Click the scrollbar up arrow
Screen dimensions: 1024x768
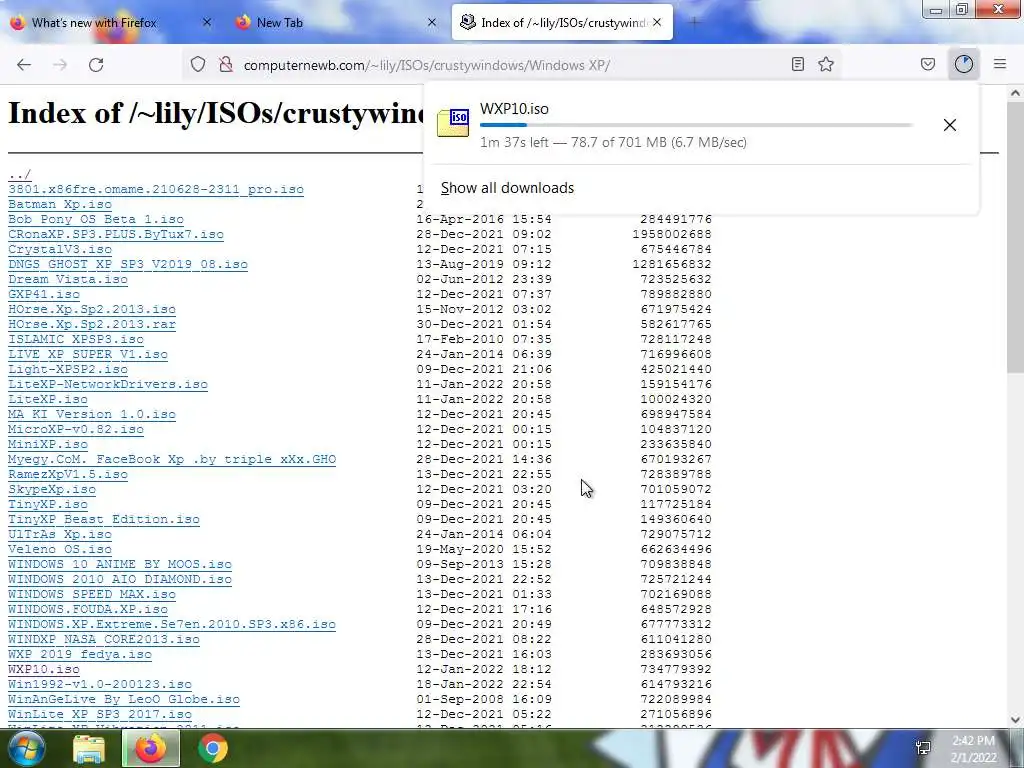(x=1015, y=93)
